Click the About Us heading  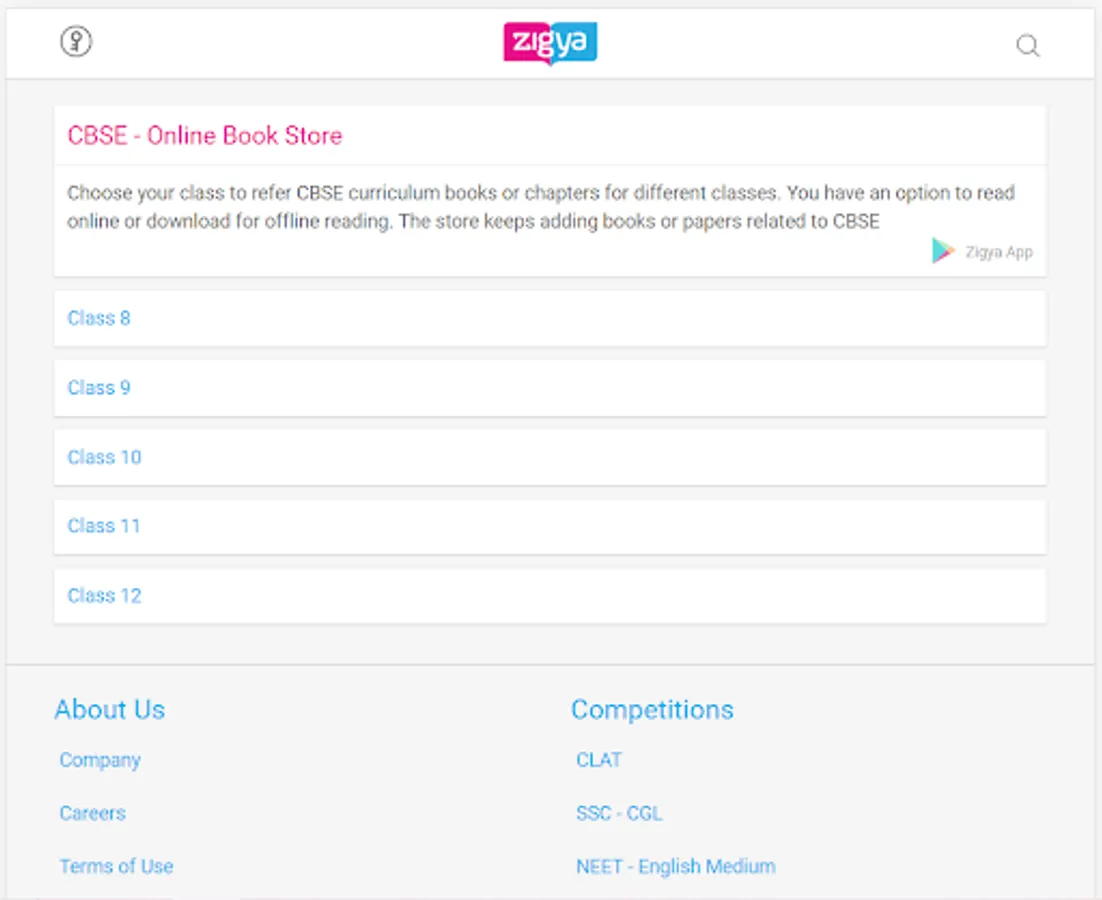(x=110, y=710)
